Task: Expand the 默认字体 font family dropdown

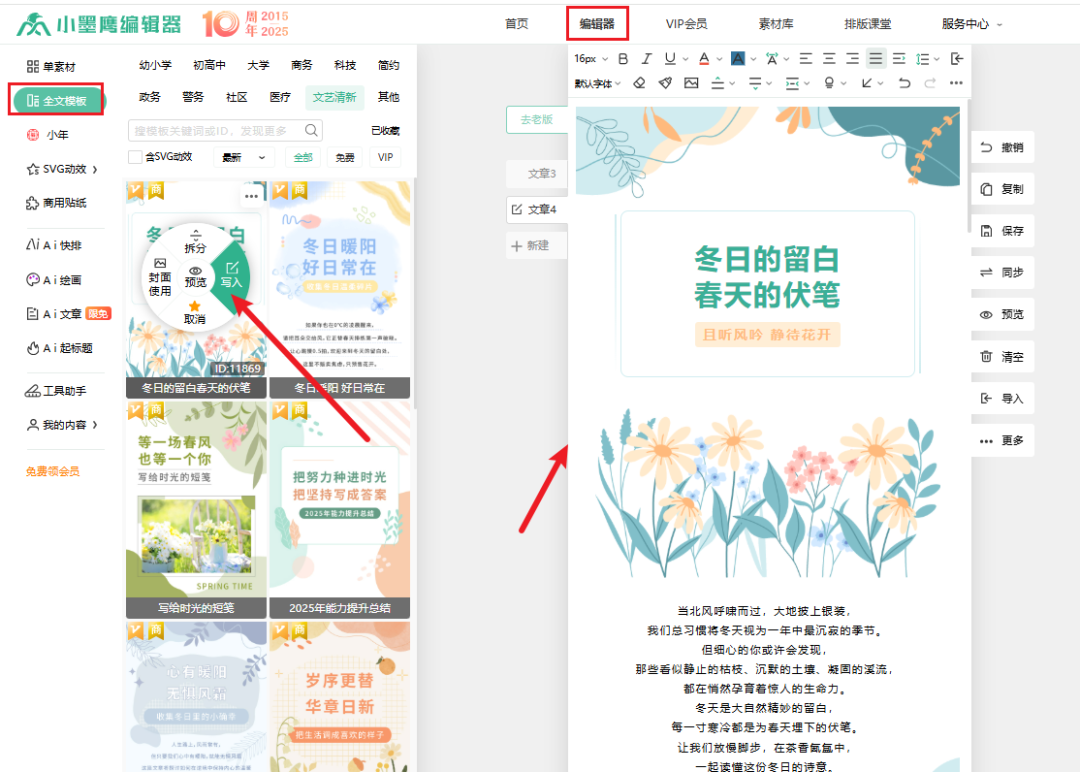Action: 597,83
